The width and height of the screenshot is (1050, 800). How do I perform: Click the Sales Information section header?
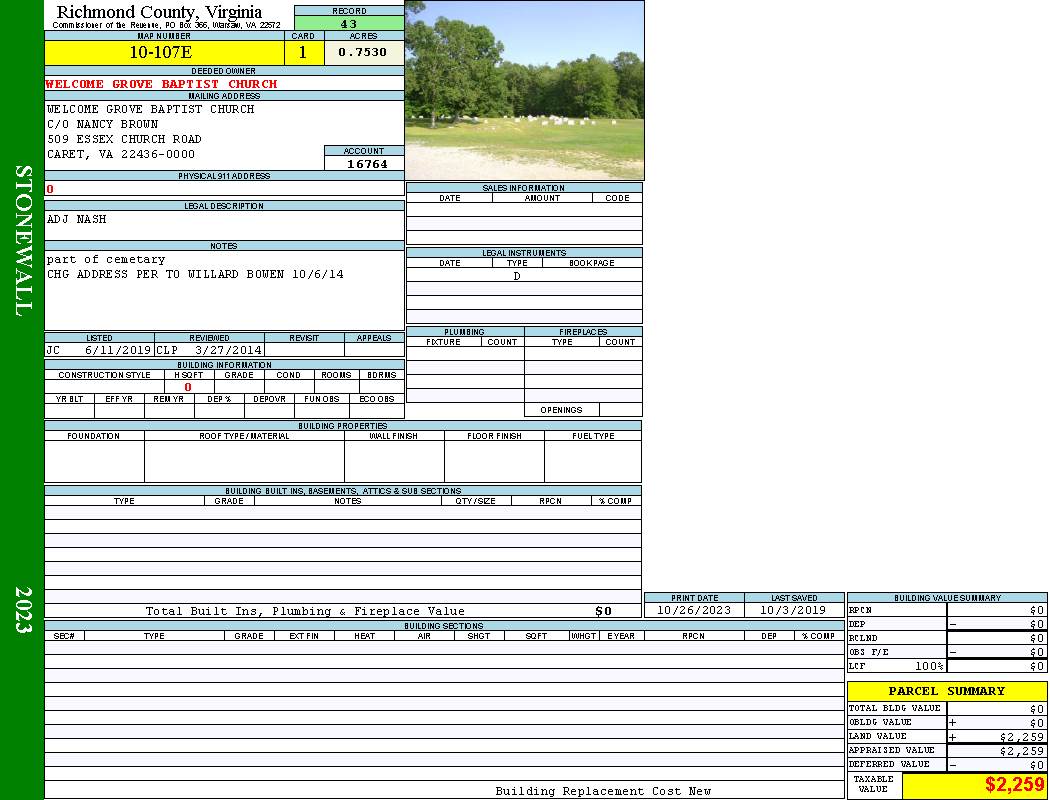click(x=523, y=188)
